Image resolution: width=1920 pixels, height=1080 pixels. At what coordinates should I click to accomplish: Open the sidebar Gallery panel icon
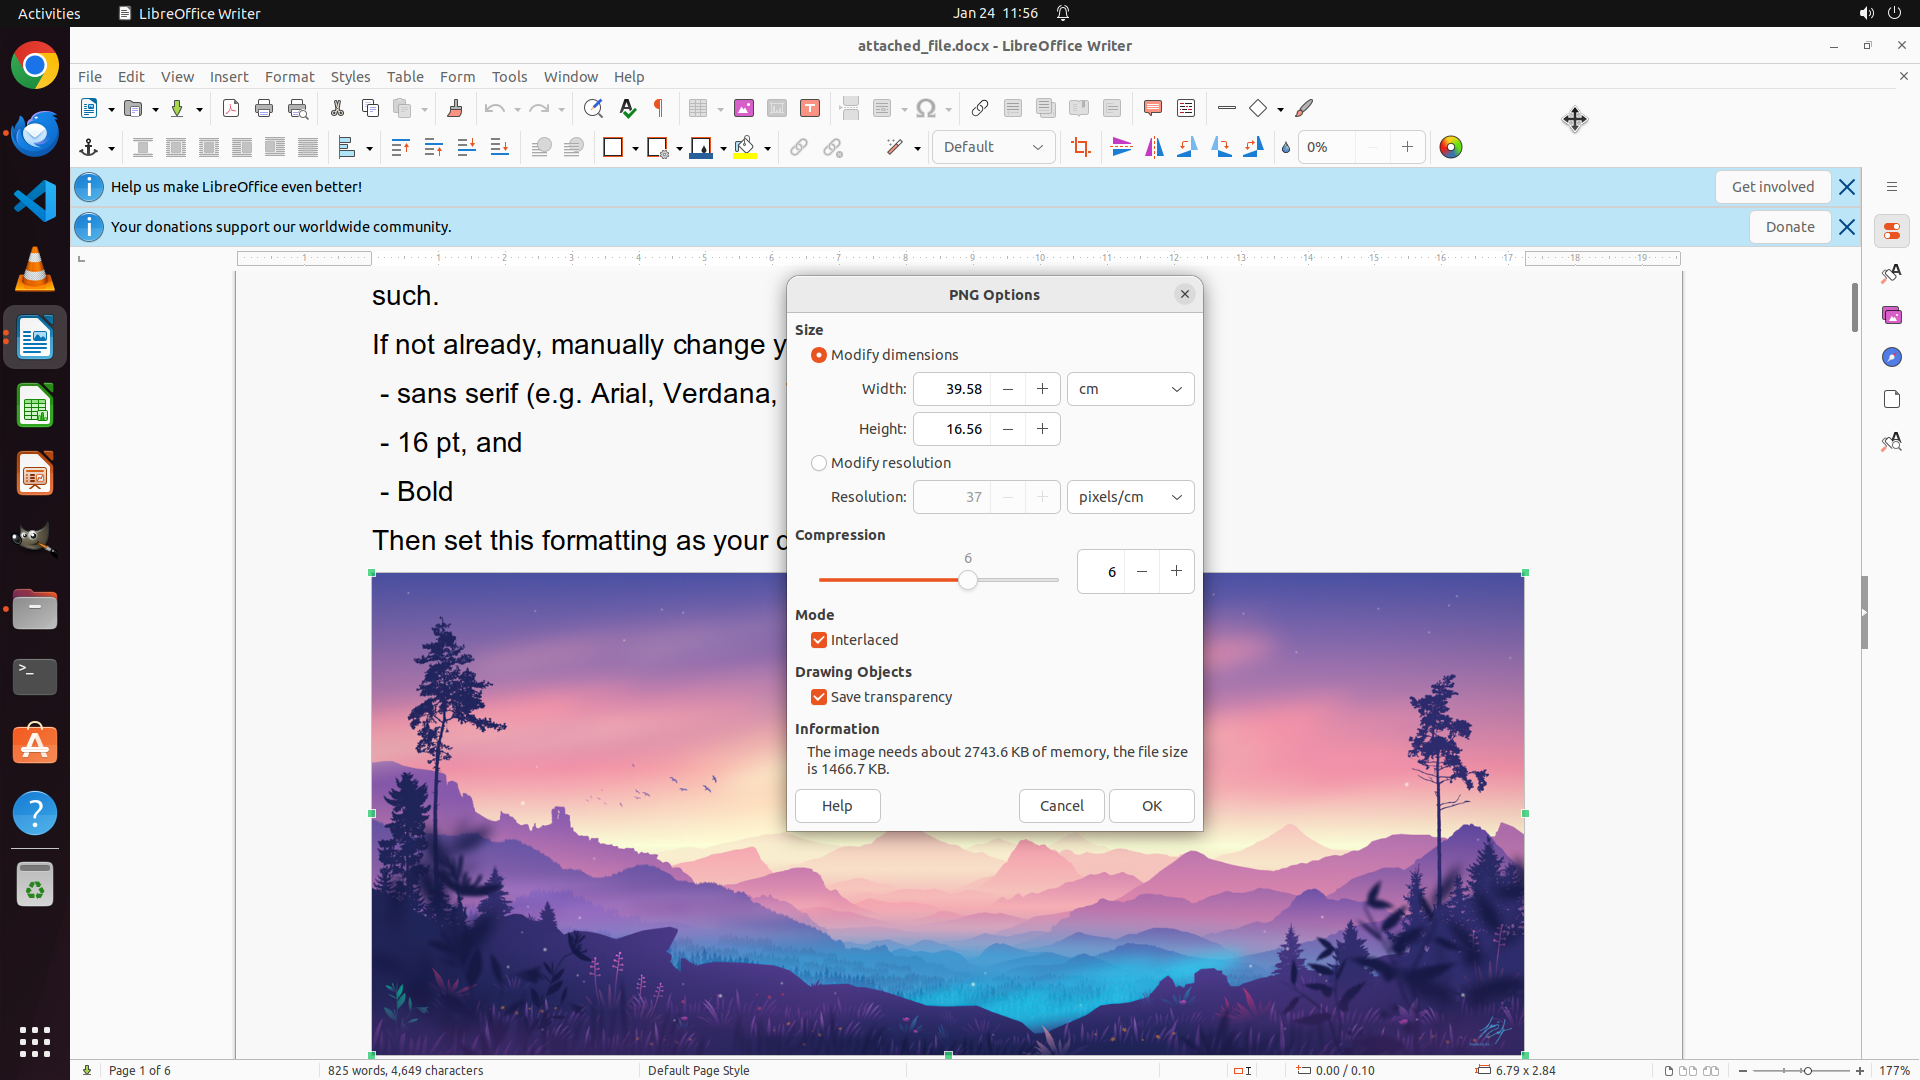coord(1891,315)
